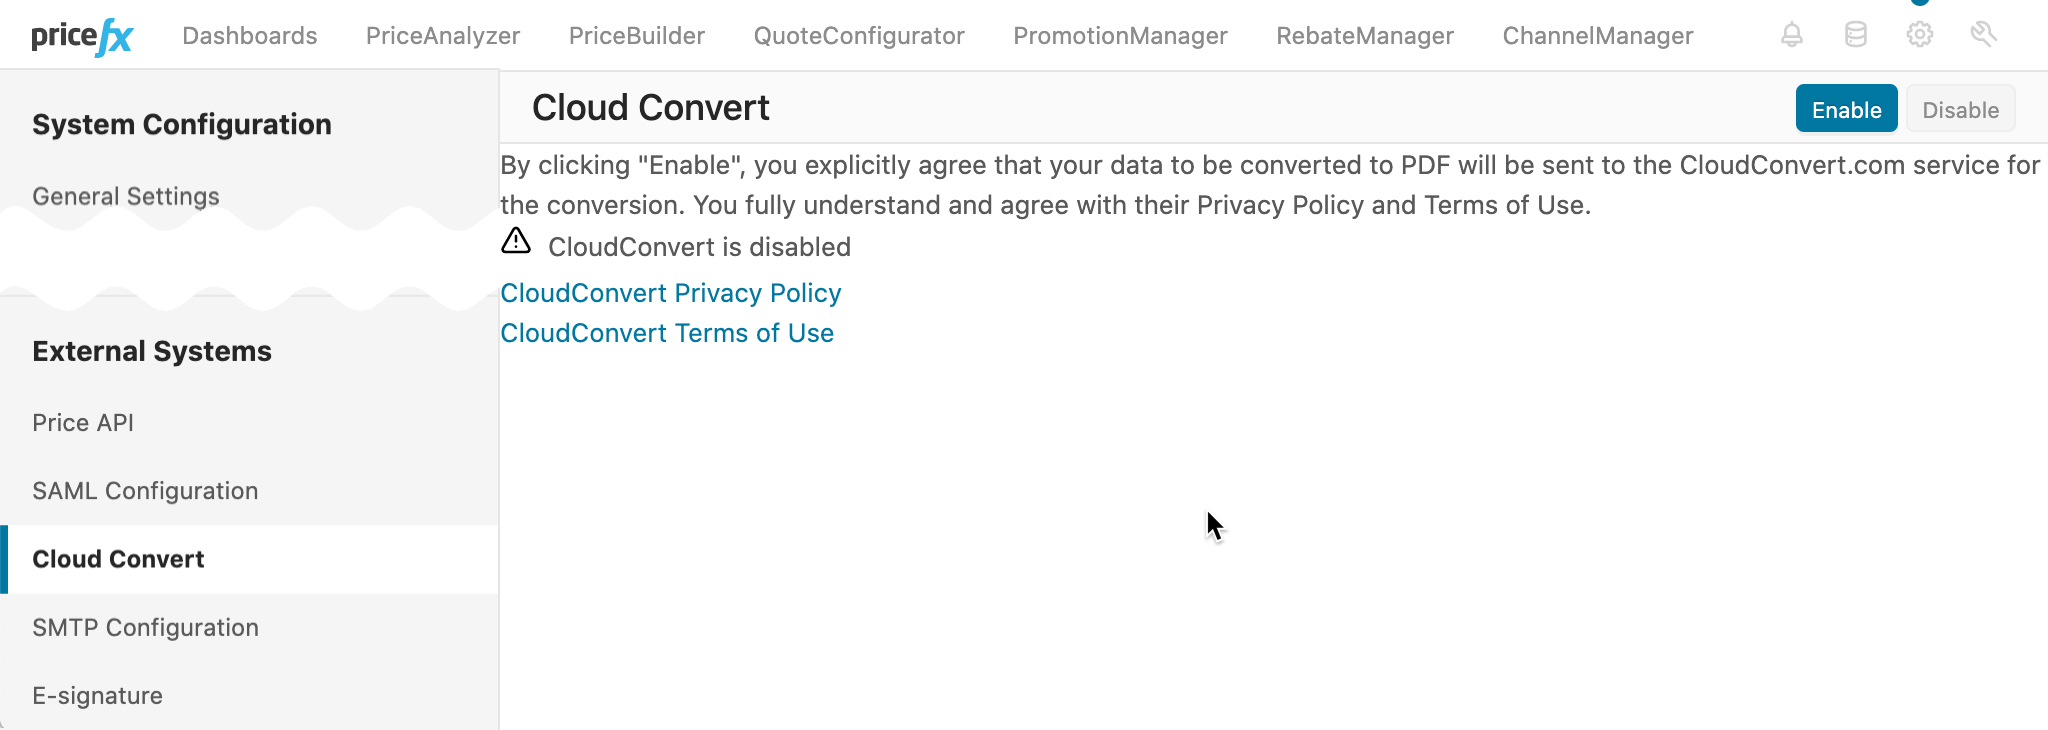
Task: Switch to ChannelManager
Action: pos(1598,35)
